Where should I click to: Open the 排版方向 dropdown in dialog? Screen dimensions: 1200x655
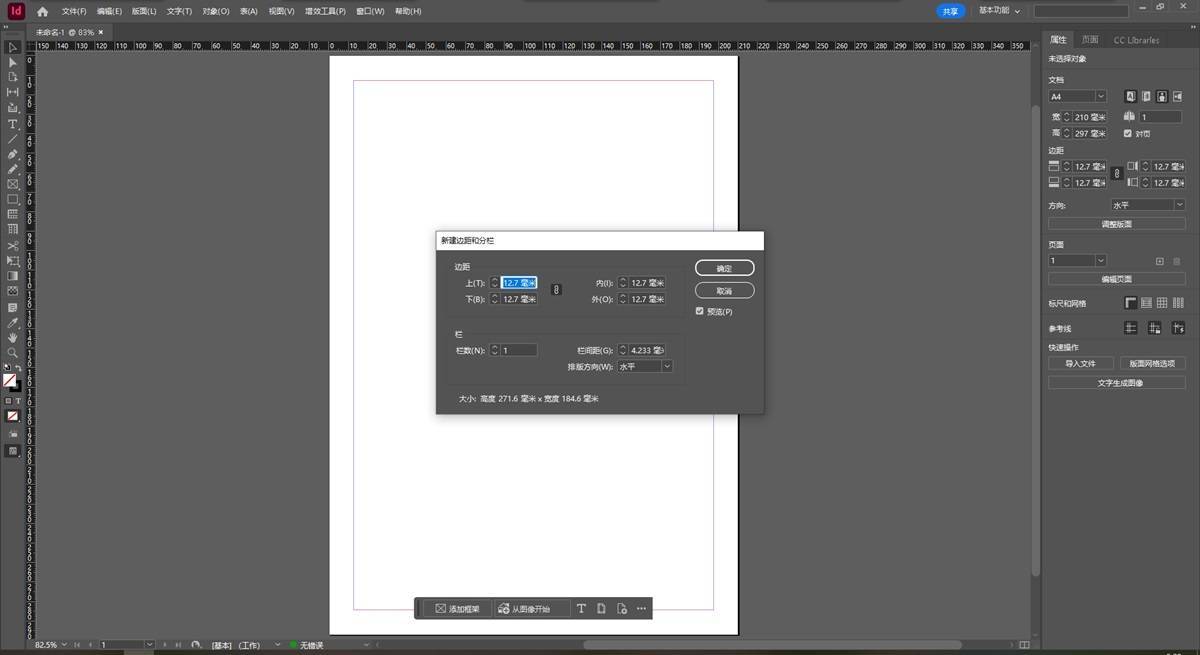coord(645,367)
